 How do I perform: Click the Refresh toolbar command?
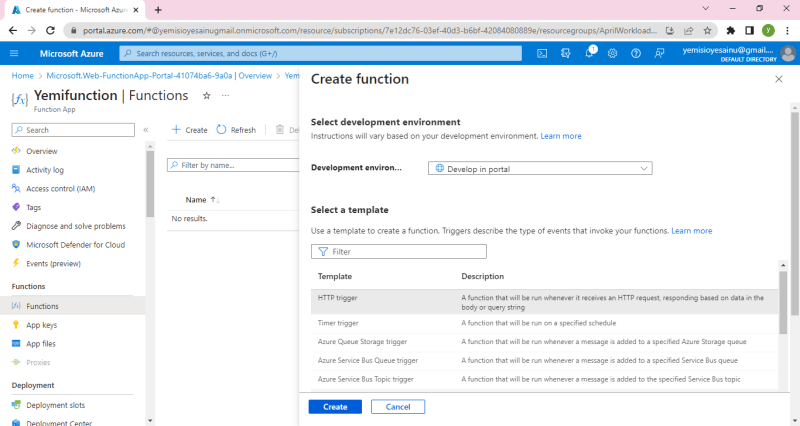236,130
